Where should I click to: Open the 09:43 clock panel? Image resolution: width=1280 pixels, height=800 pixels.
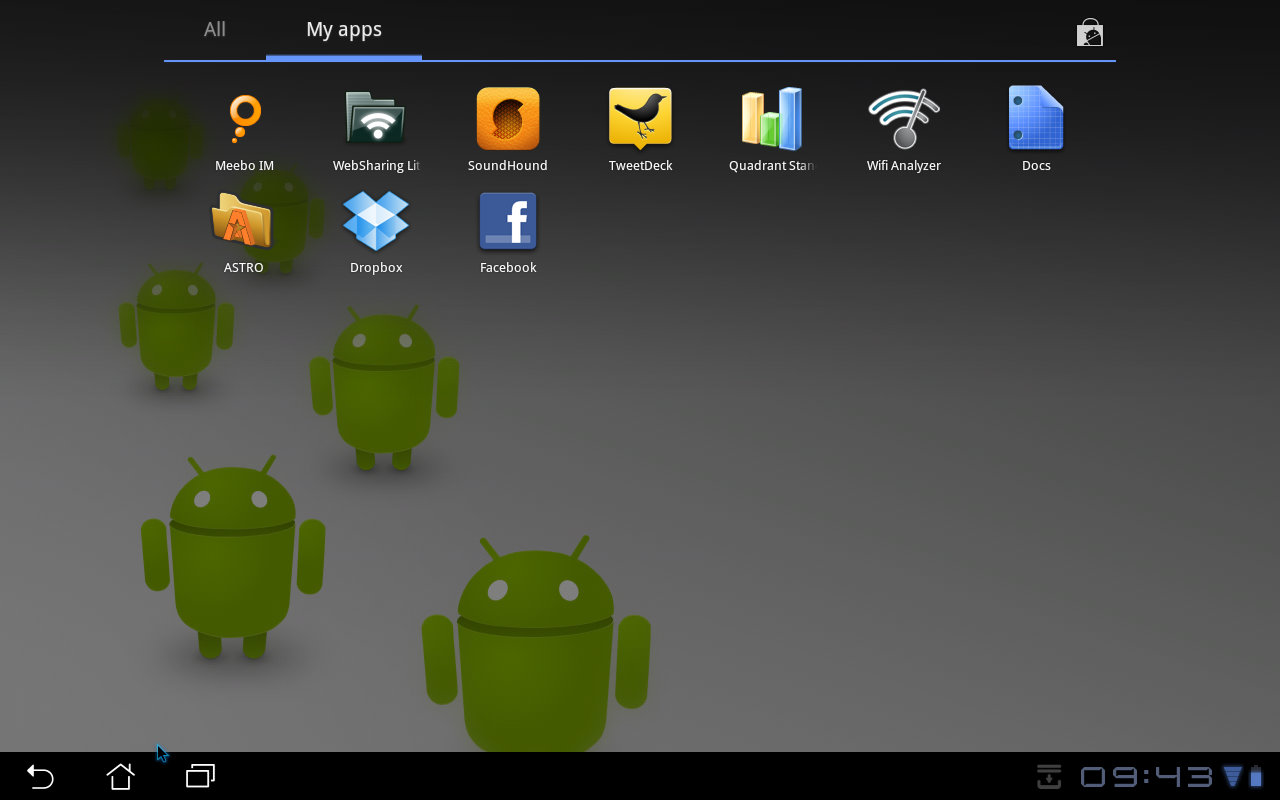point(1146,776)
